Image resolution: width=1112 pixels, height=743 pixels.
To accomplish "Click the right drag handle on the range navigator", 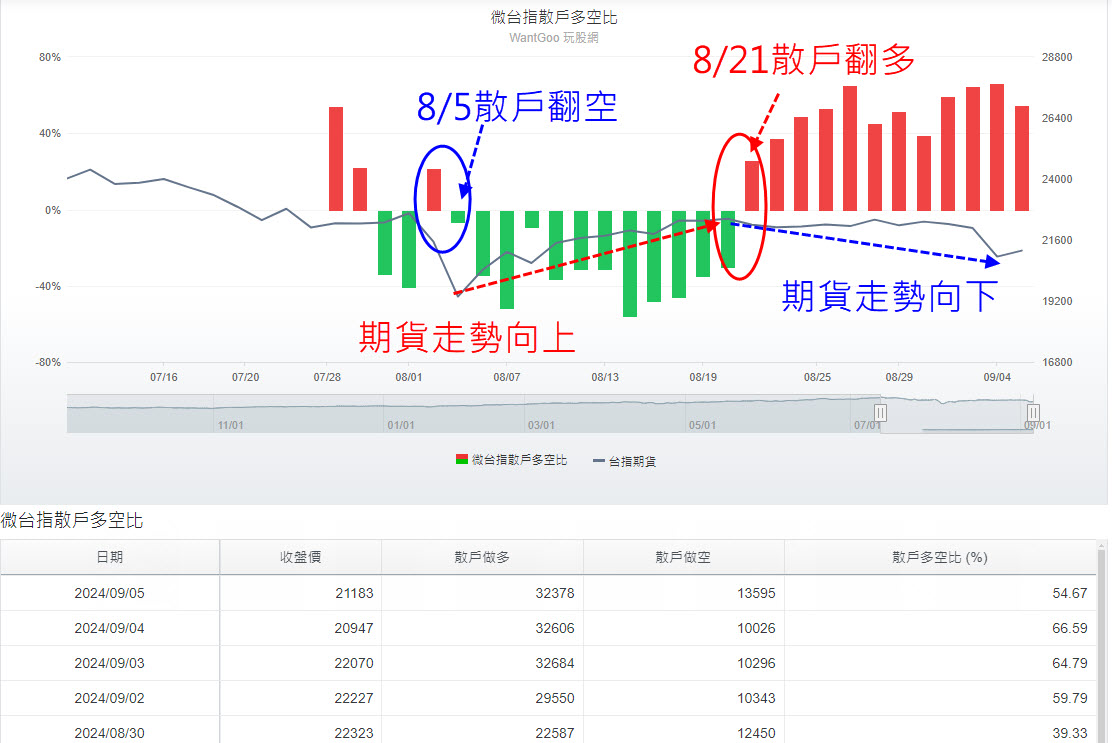I will point(1033,412).
